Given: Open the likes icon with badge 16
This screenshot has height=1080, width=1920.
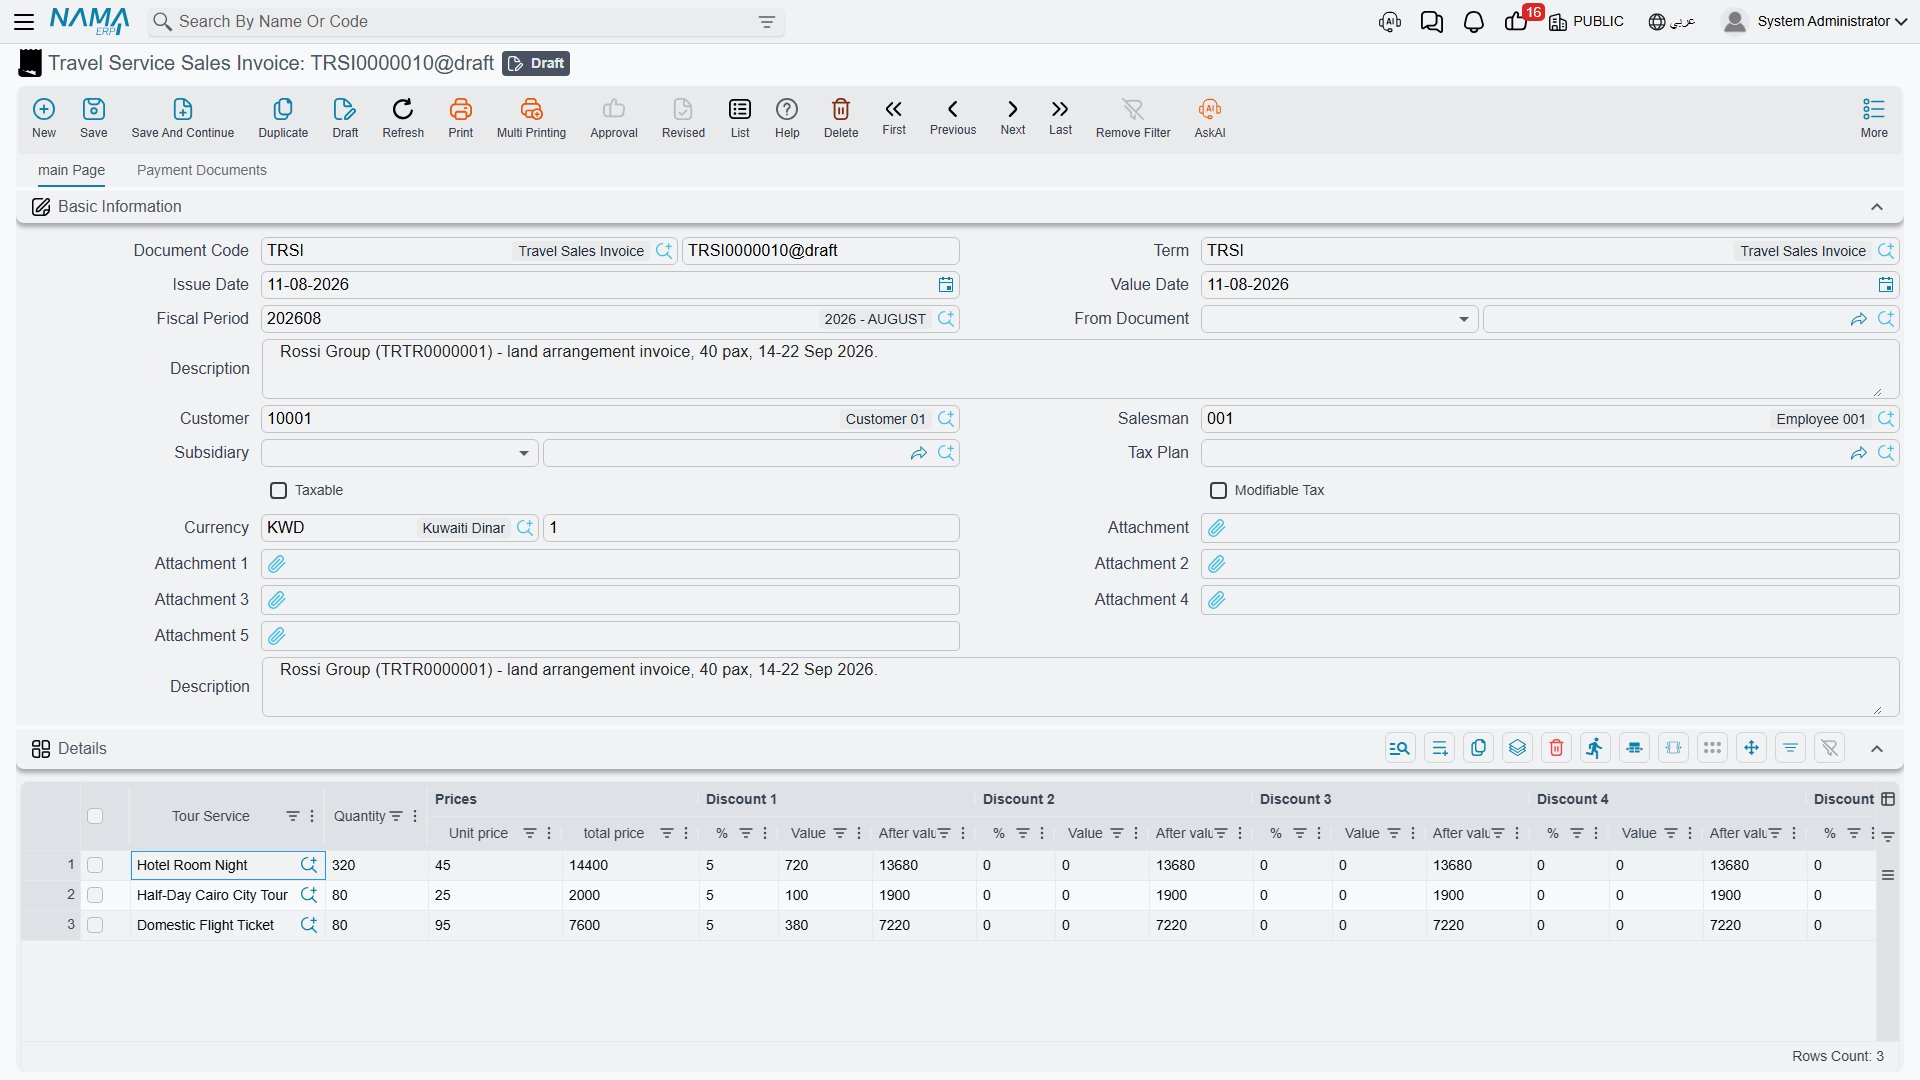Looking at the screenshot, I should click(1516, 22).
